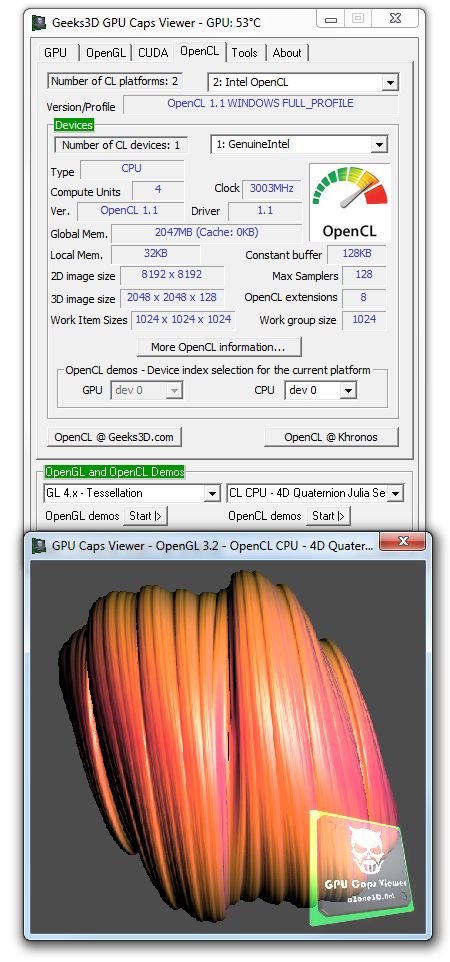Expand the GL 4.x - Tessellation demo dropdown
Viewport: 450px width, 962px height.
(x=212, y=493)
